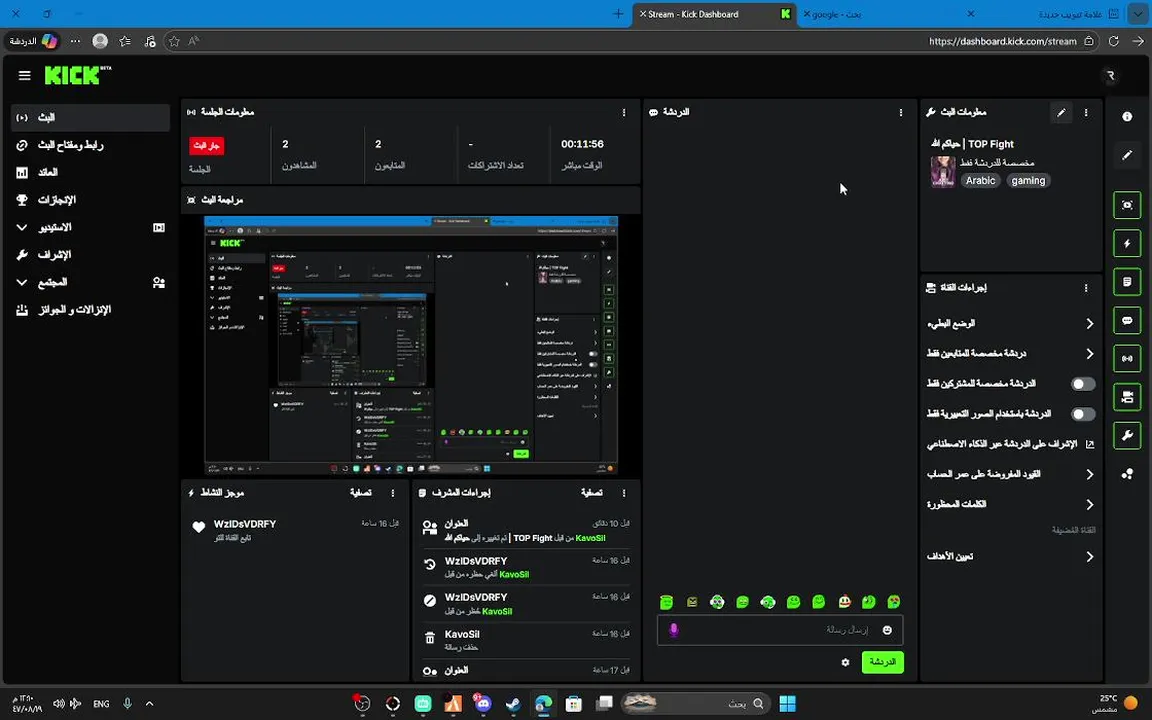Open chat settings gear icon

click(x=845, y=662)
